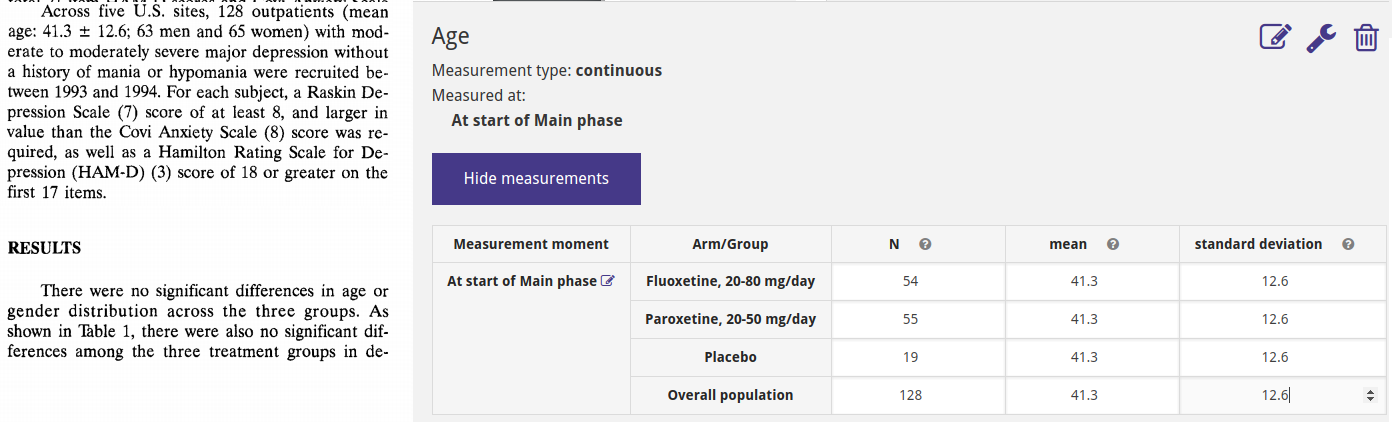1392x422 pixels.
Task: Click the Age heading text
Action: click(x=450, y=37)
